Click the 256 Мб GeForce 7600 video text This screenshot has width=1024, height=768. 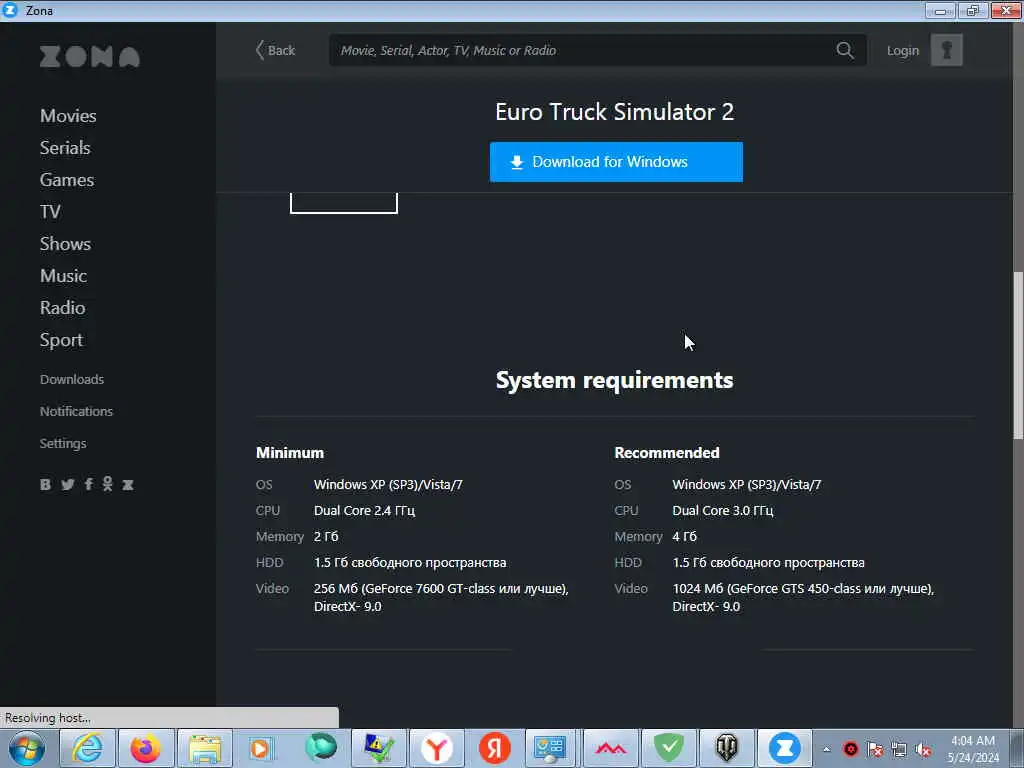click(441, 598)
